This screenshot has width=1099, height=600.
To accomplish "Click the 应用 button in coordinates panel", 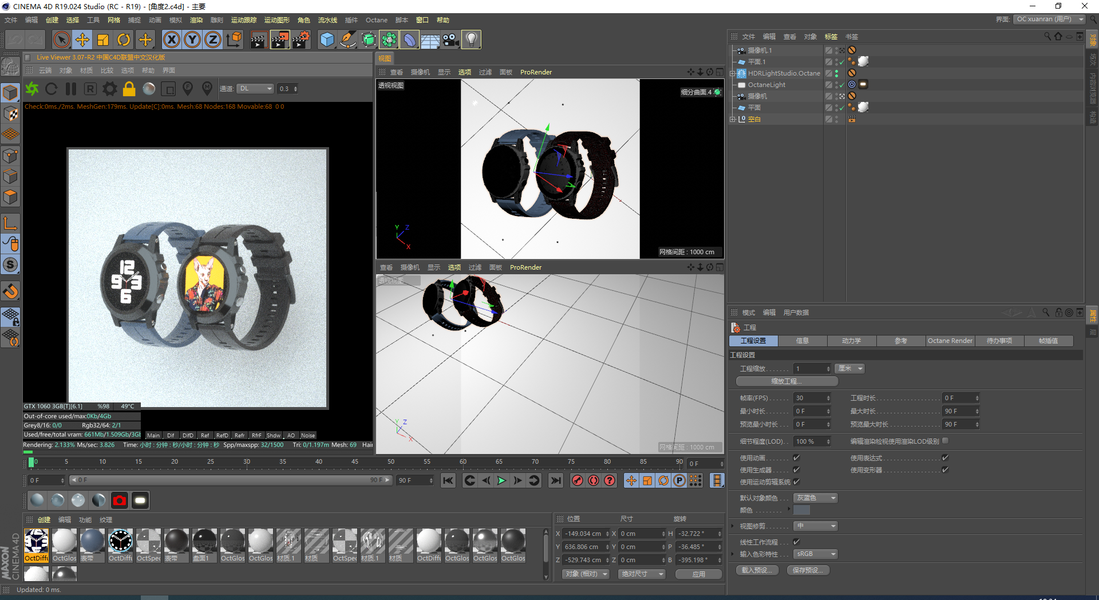I will (x=698, y=573).
